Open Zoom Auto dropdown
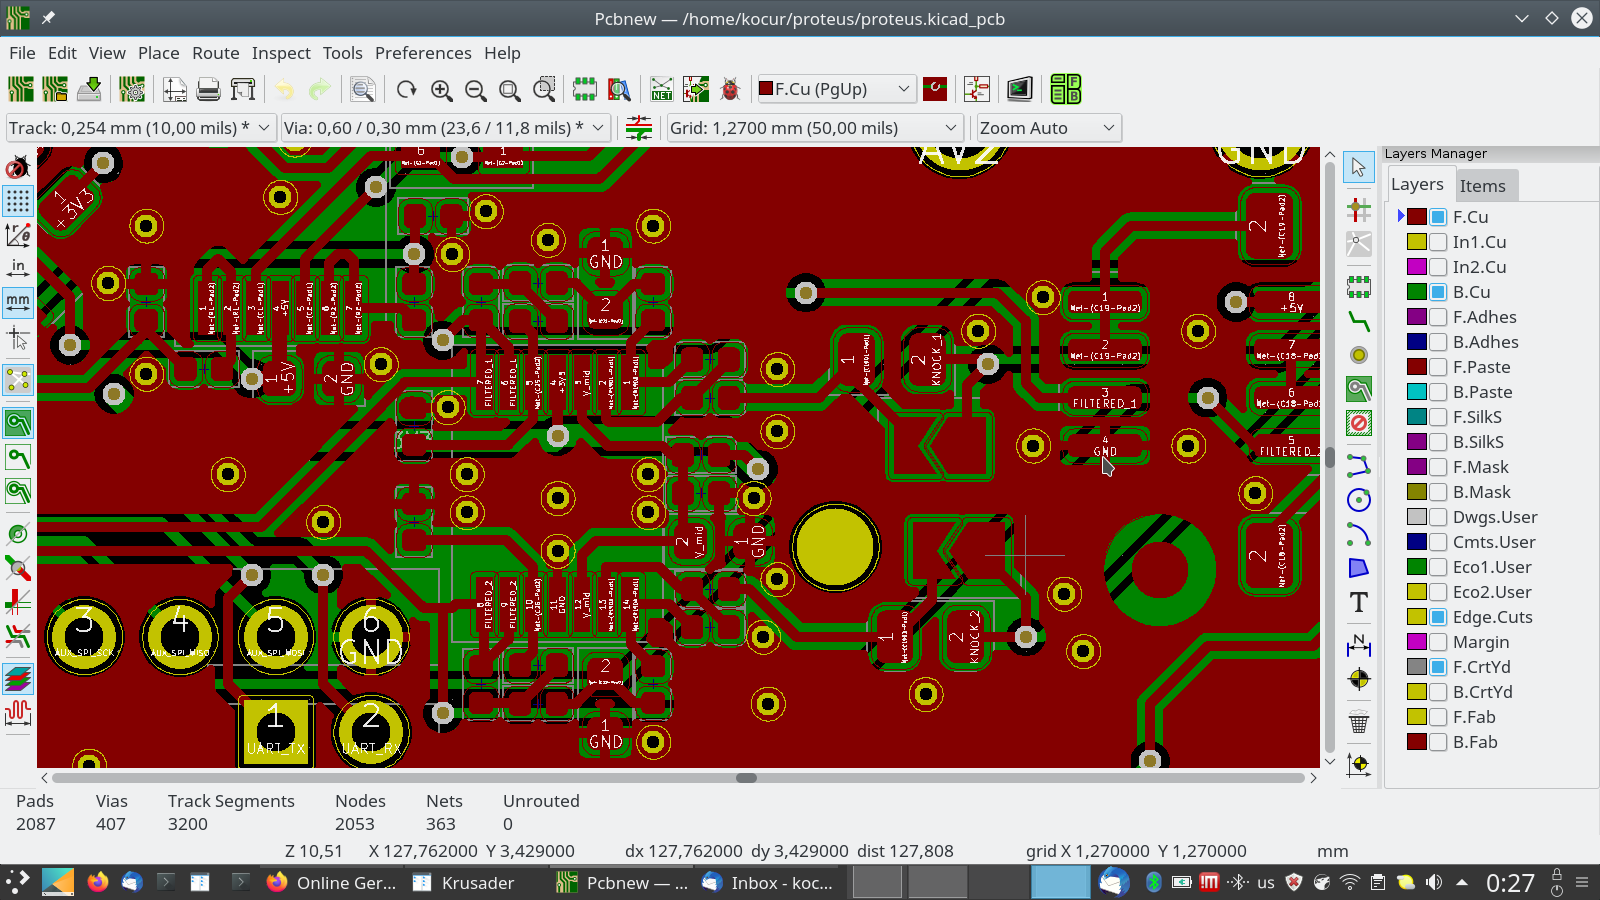Screen dimensions: 1600x900 tap(1049, 128)
